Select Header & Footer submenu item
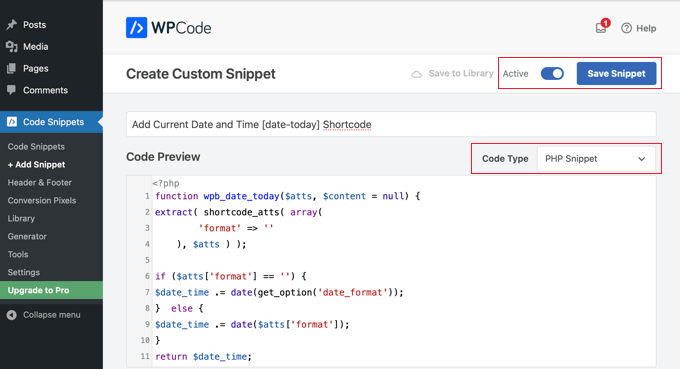Screen dimensions: 680x369 [x=39, y=183]
